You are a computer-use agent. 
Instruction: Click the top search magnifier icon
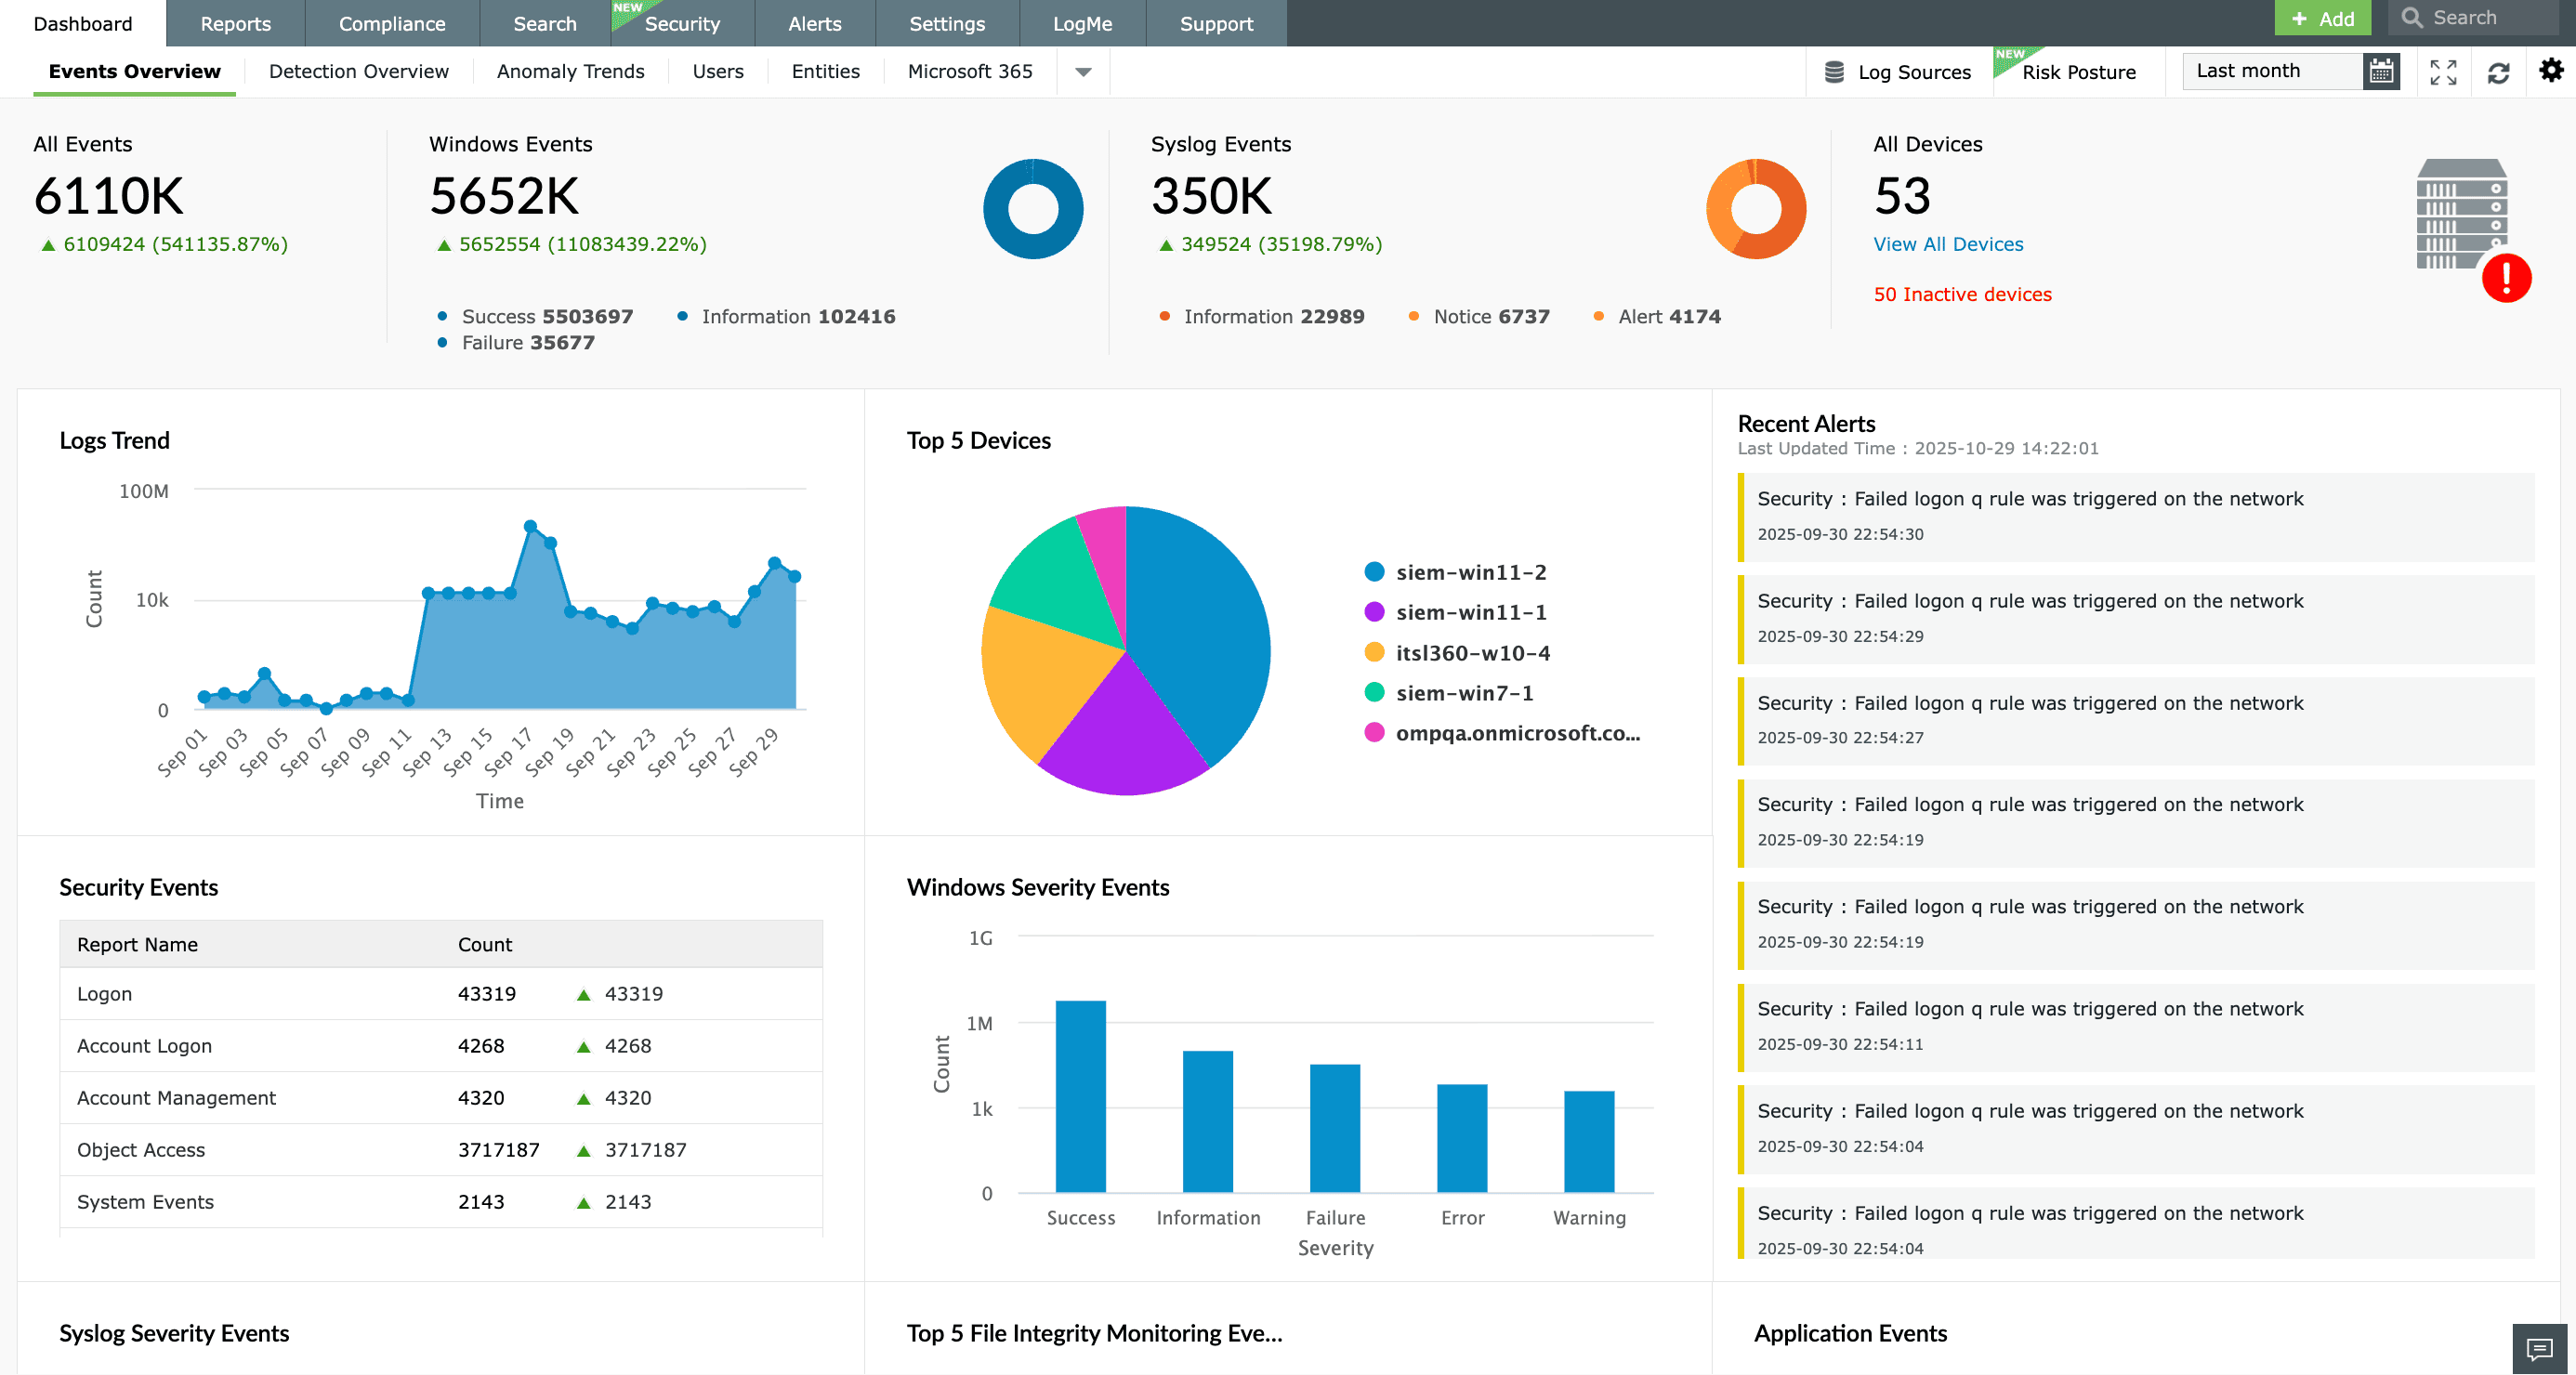(x=2411, y=18)
